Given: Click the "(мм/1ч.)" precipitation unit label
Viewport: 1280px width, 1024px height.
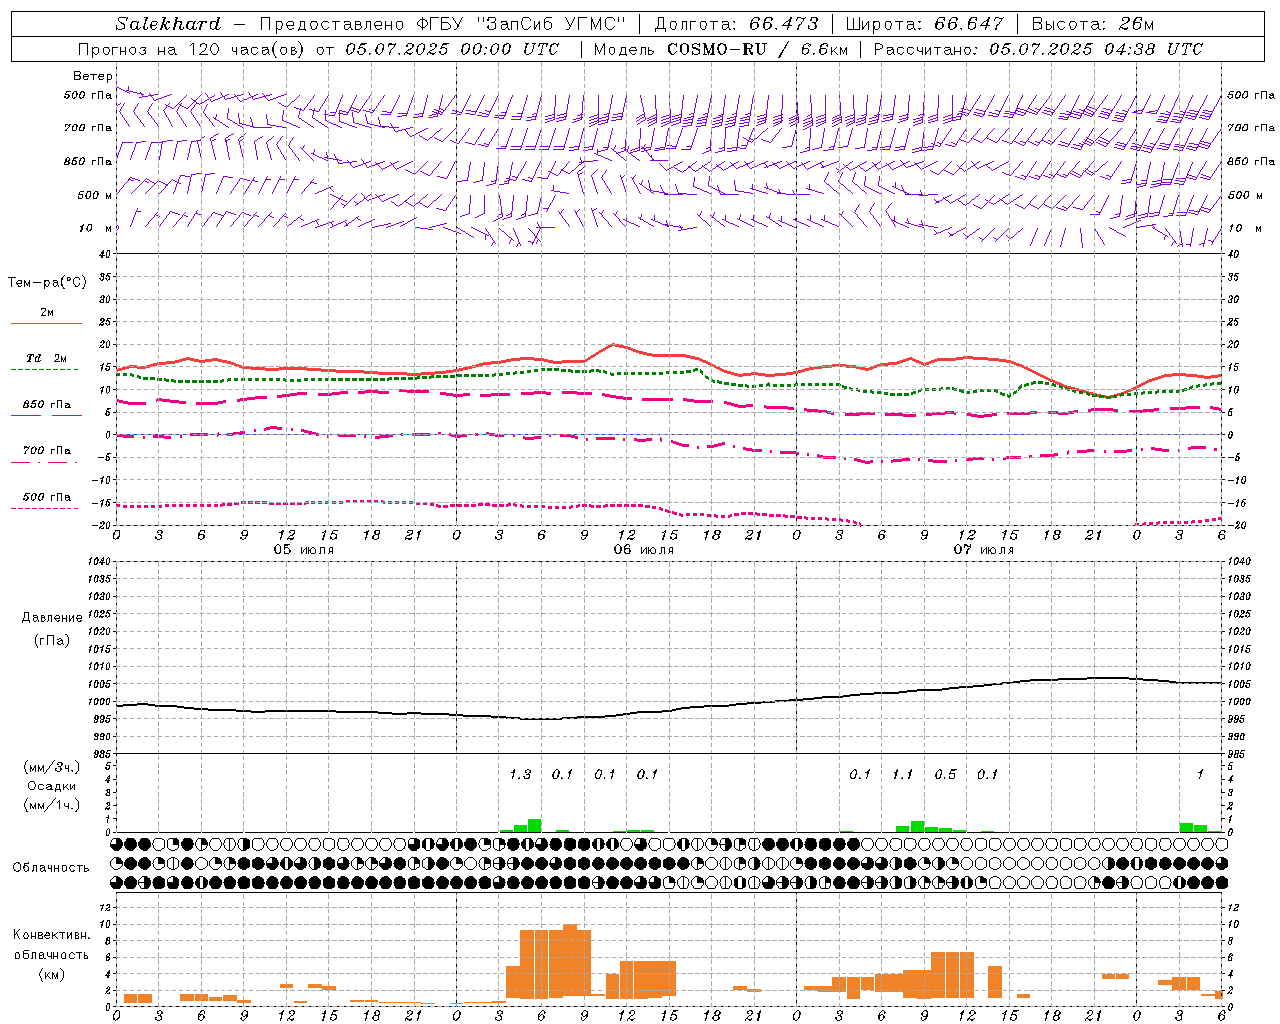Looking at the screenshot, I should [50, 805].
